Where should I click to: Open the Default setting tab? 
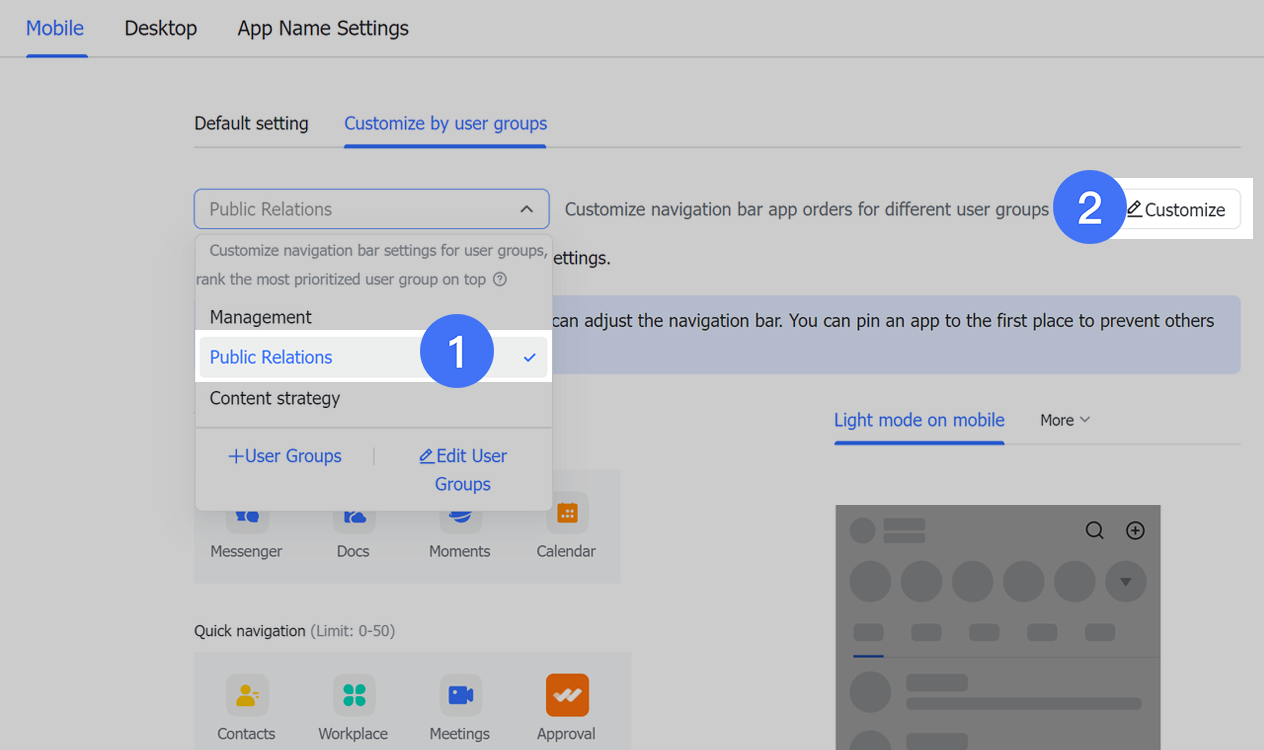pyautogui.click(x=251, y=123)
